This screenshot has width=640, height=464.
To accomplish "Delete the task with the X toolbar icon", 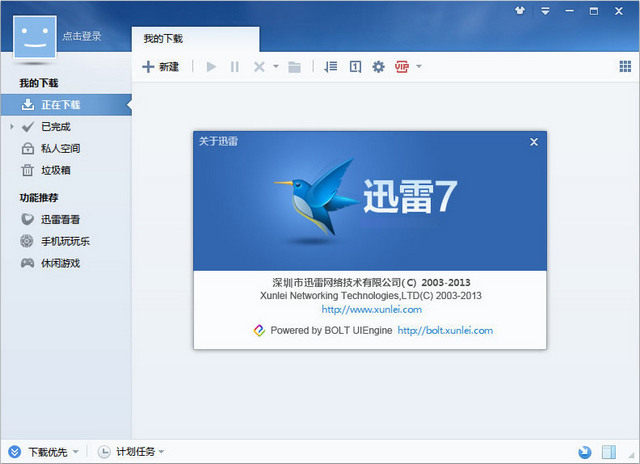I will [x=259, y=67].
